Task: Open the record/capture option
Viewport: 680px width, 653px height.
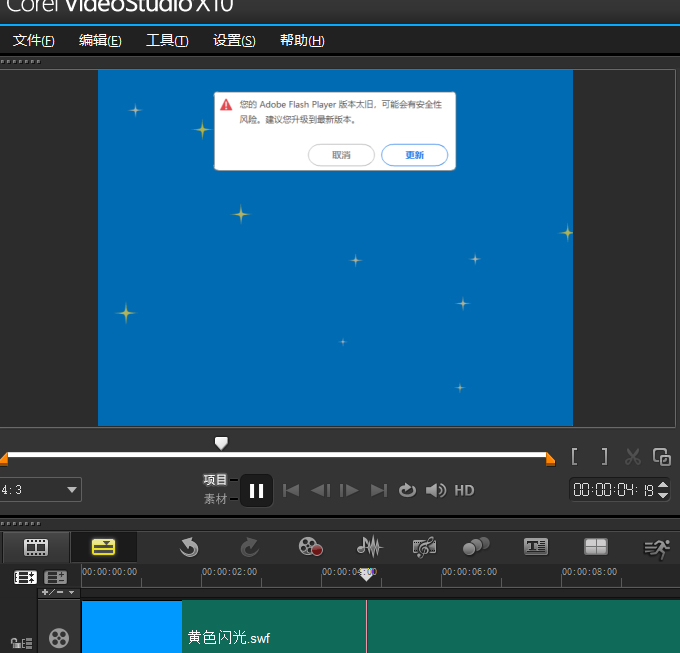Action: 310,546
